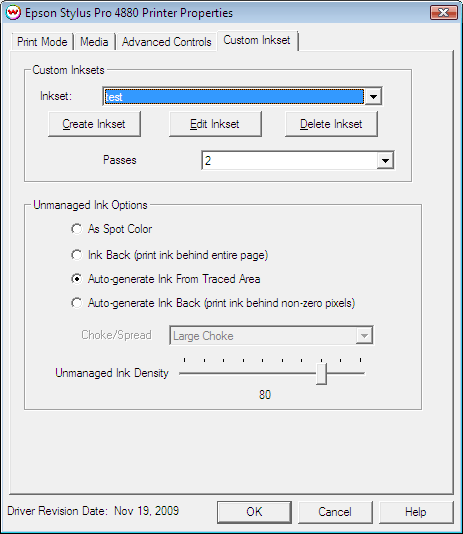
Task: Confirm settings with the OK button
Action: 254,512
